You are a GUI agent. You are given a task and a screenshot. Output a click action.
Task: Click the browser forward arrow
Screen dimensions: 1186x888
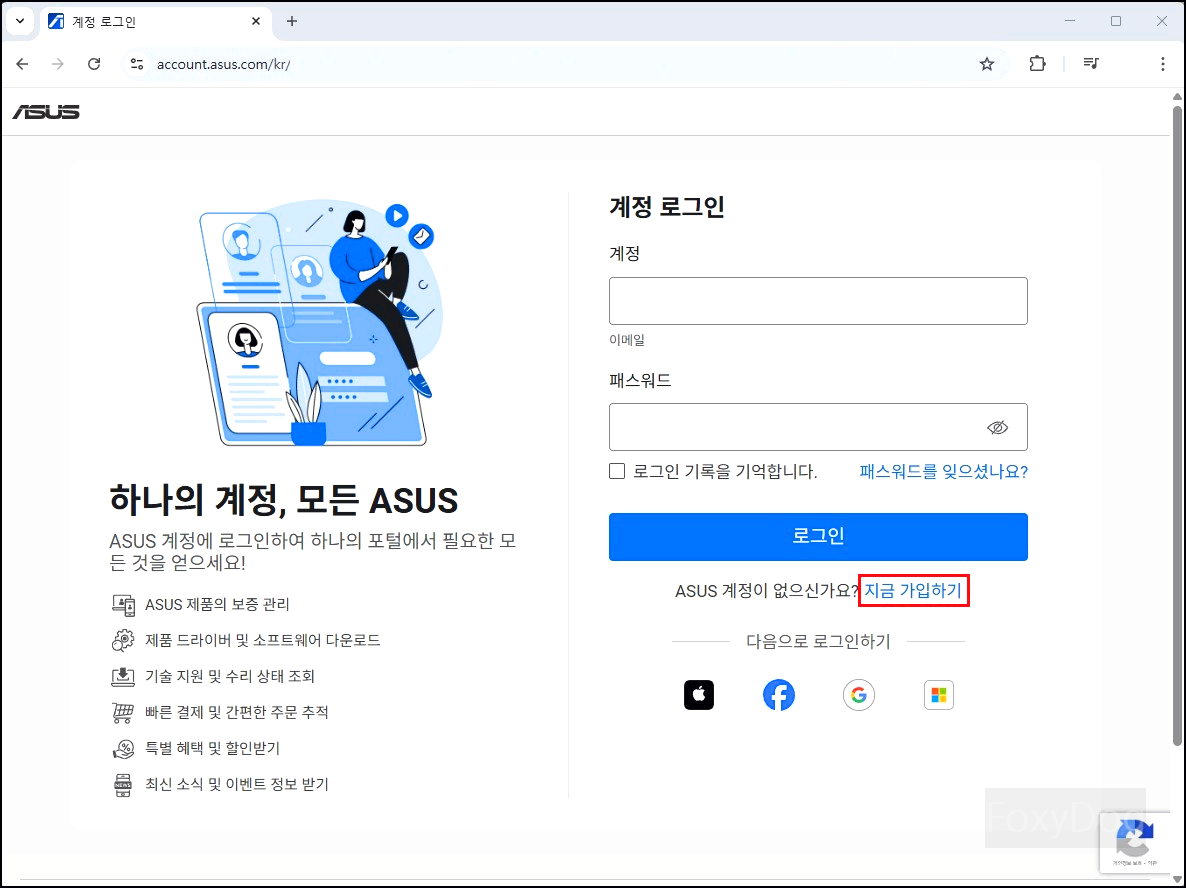pyautogui.click(x=57, y=64)
